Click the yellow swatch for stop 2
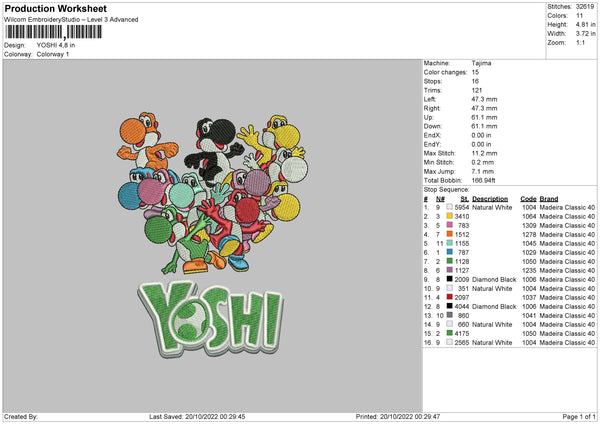This screenshot has height=424, width=600. (450, 216)
